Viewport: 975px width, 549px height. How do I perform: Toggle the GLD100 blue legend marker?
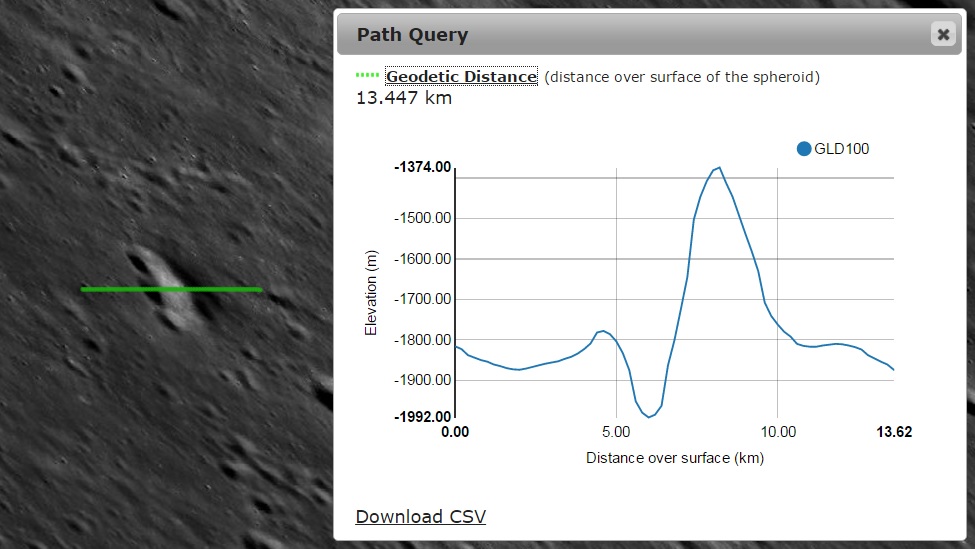tap(804, 149)
